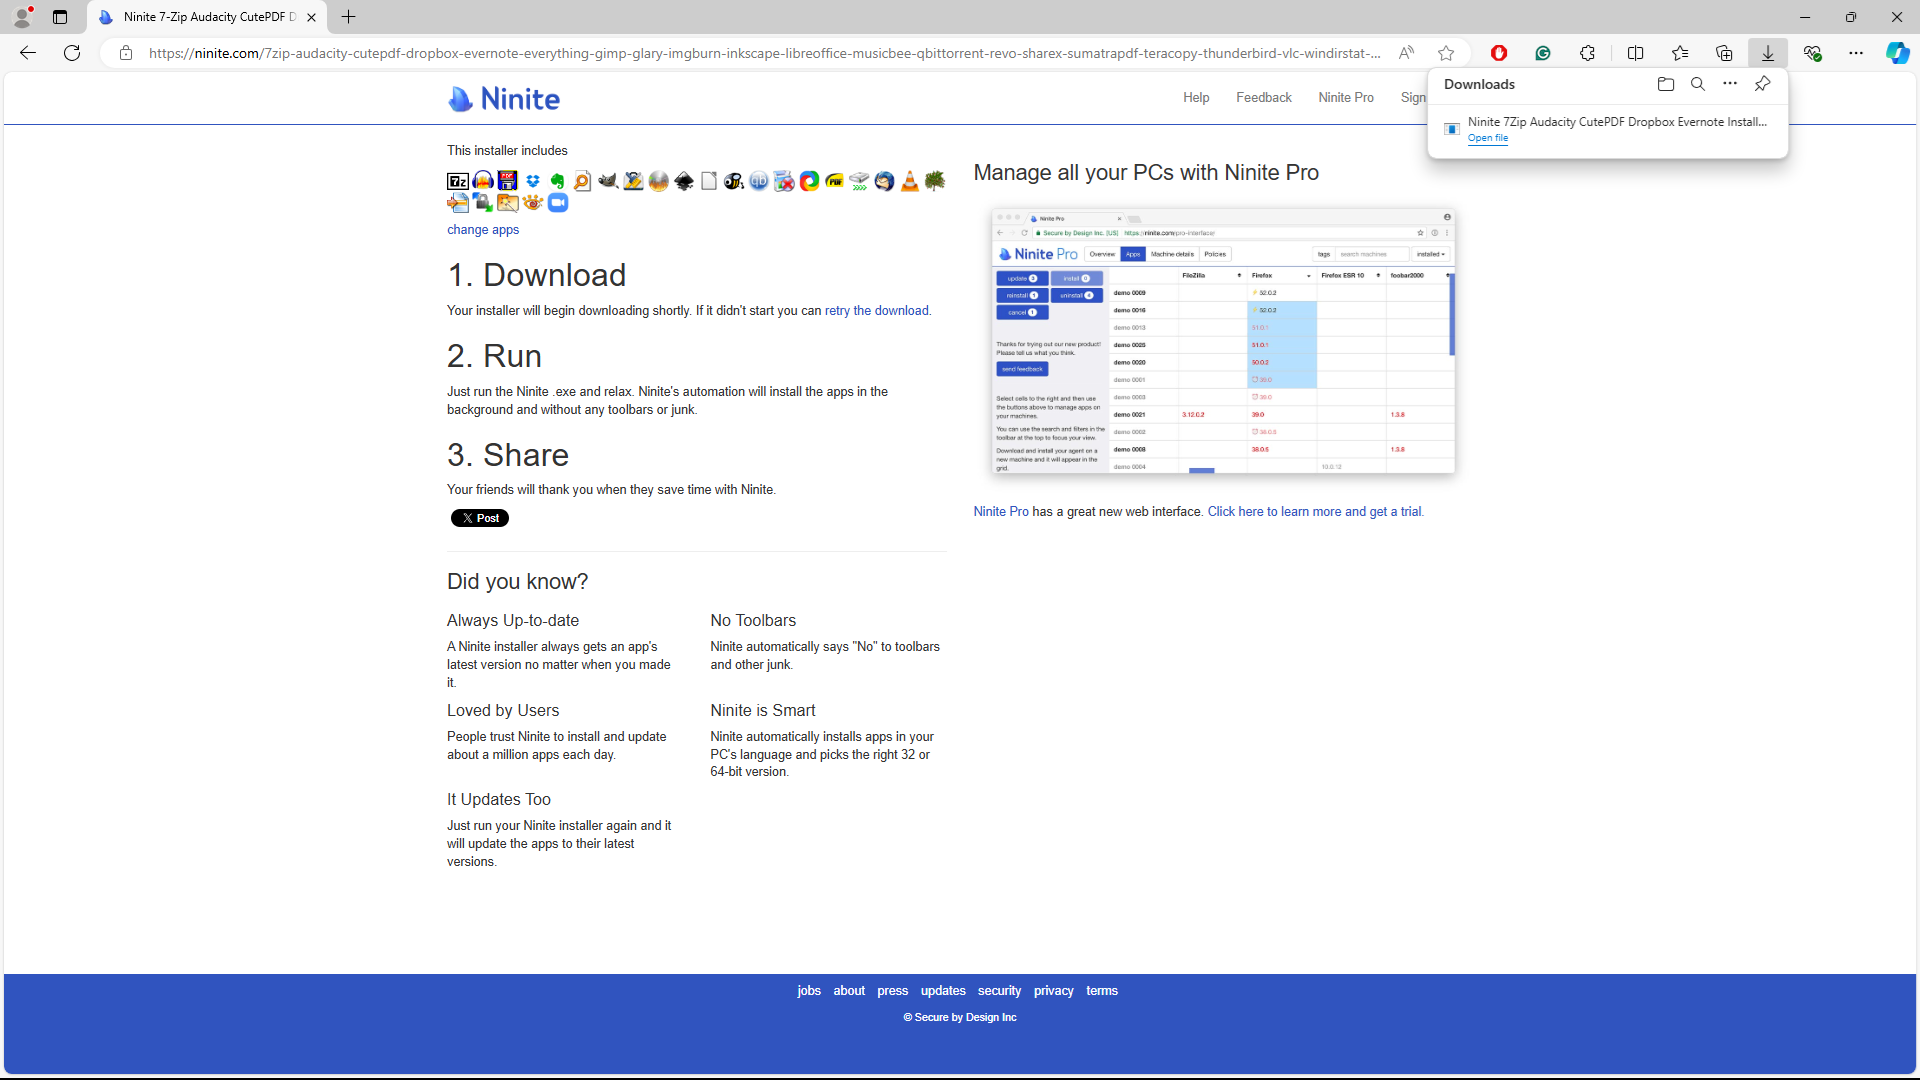Open the downloads folder icon
The height and width of the screenshot is (1080, 1920).
point(1665,84)
